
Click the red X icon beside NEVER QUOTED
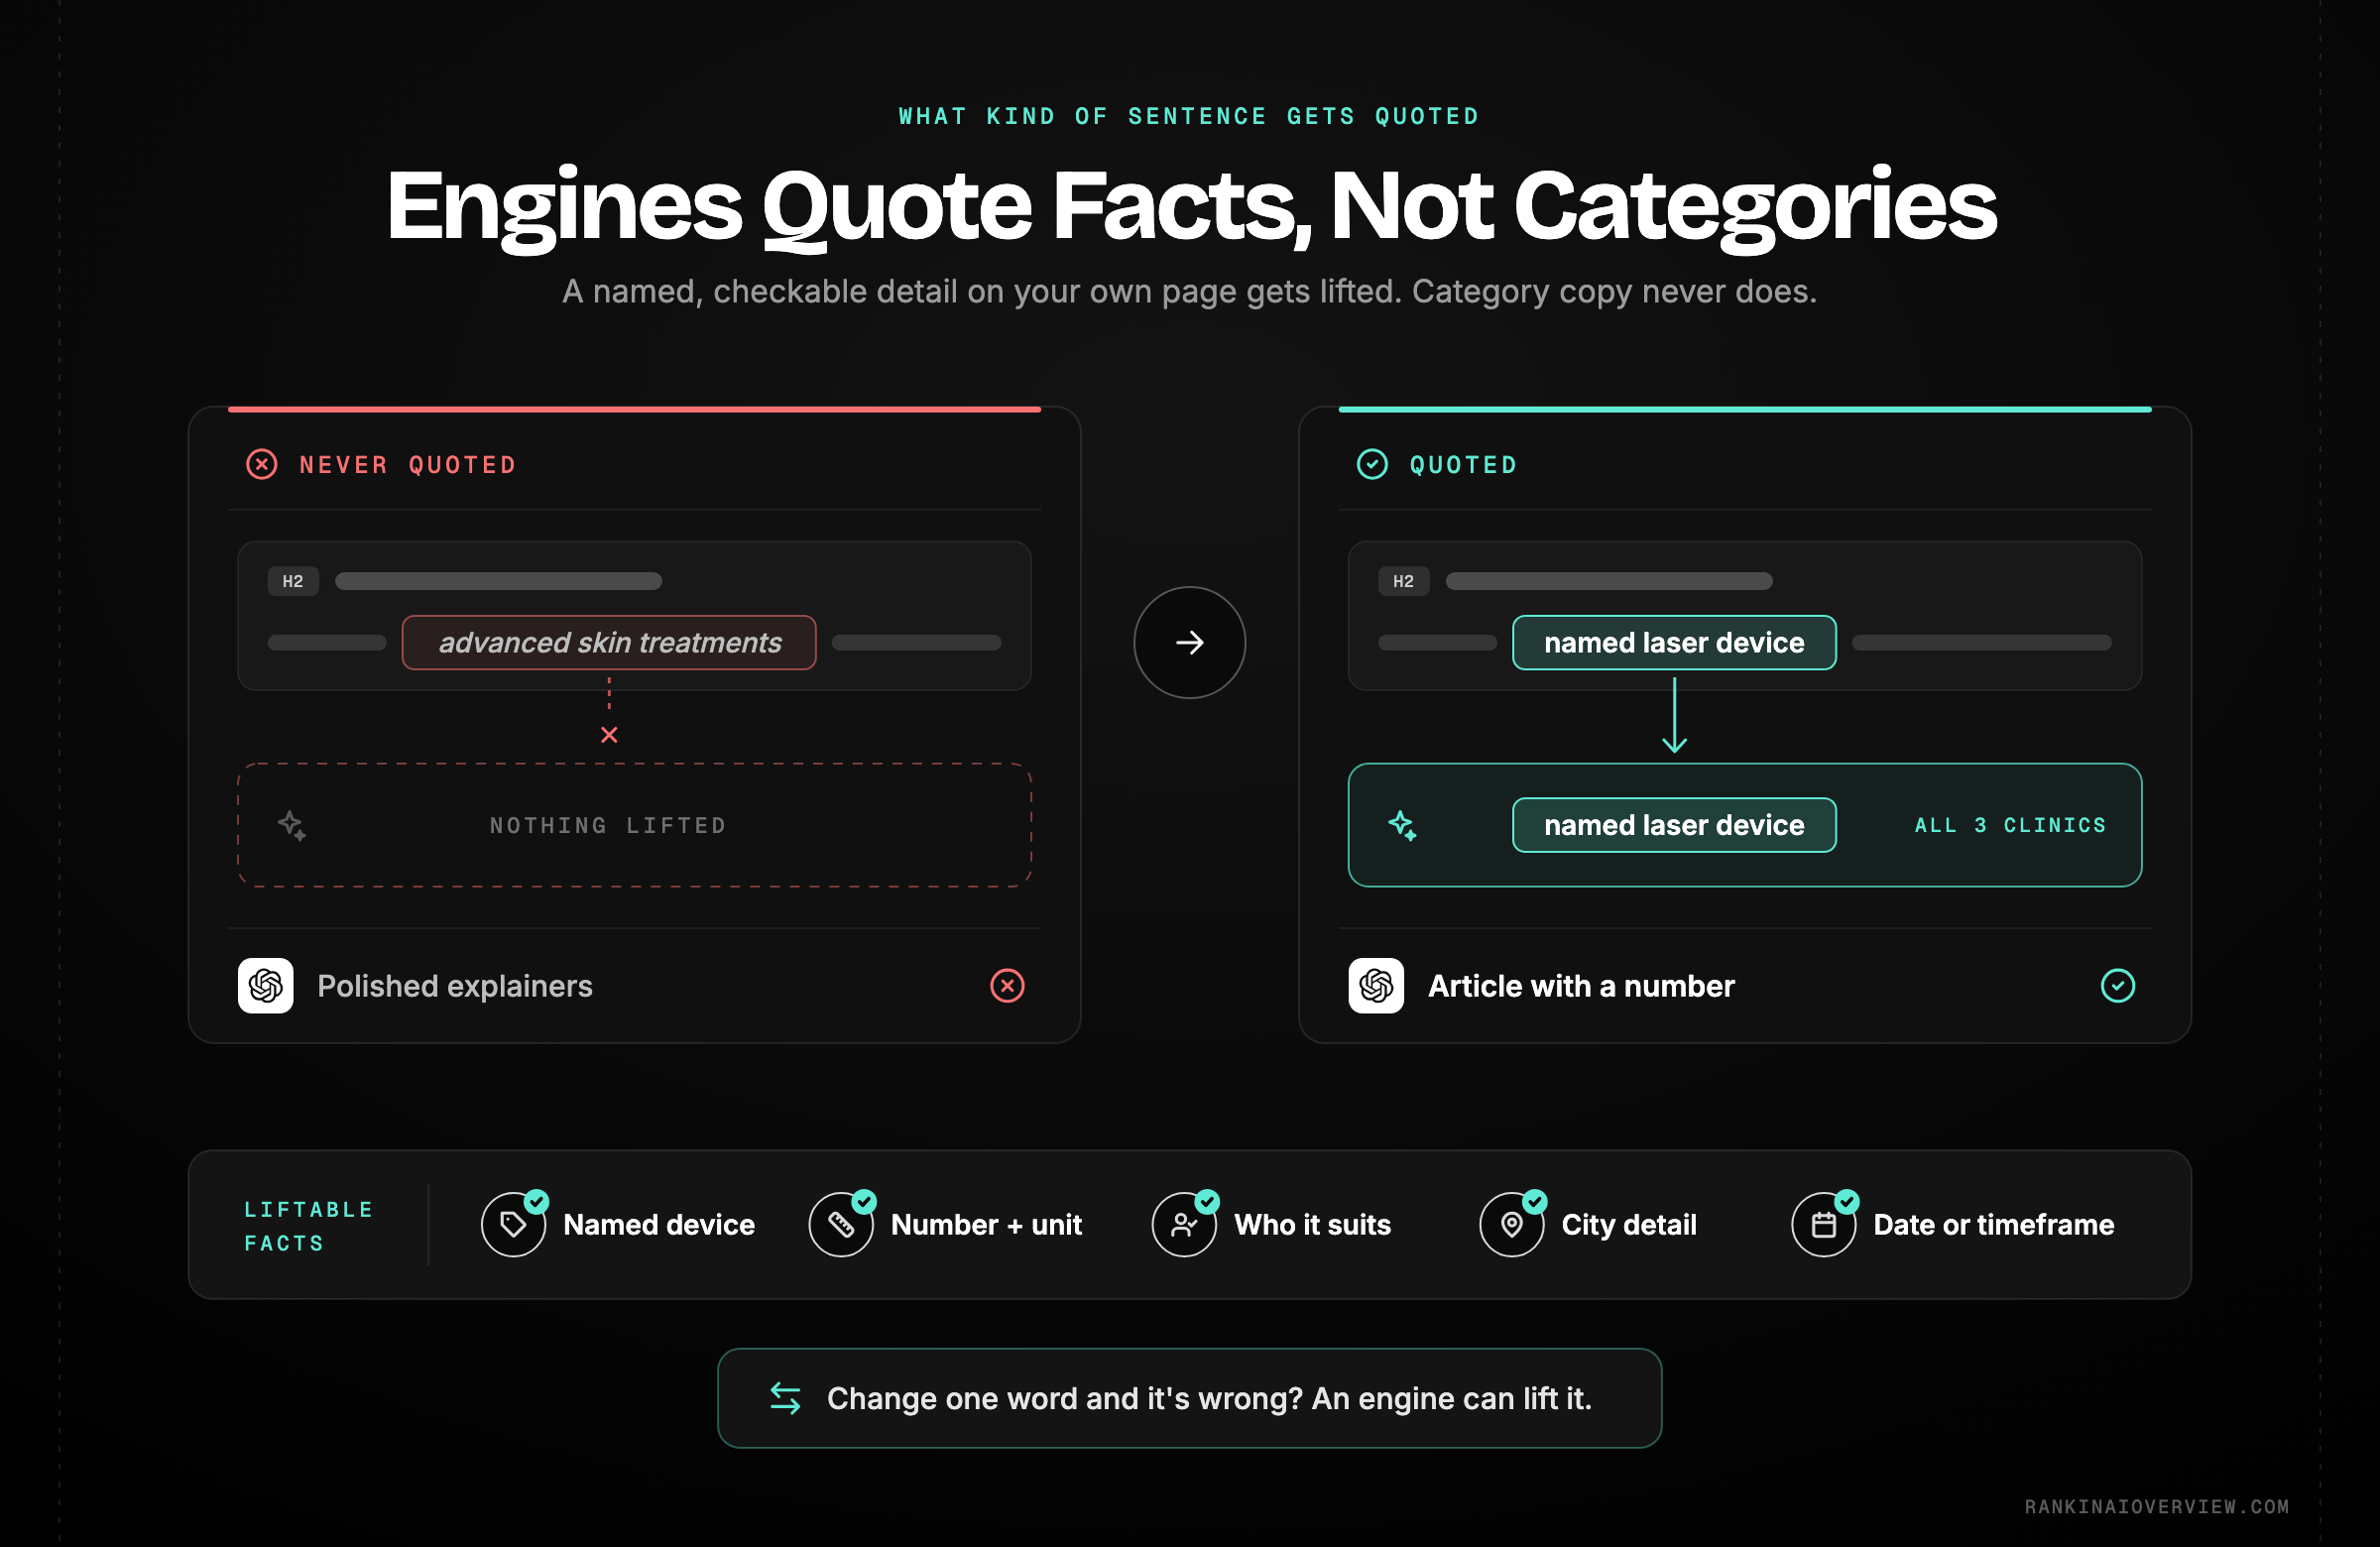click(x=262, y=464)
